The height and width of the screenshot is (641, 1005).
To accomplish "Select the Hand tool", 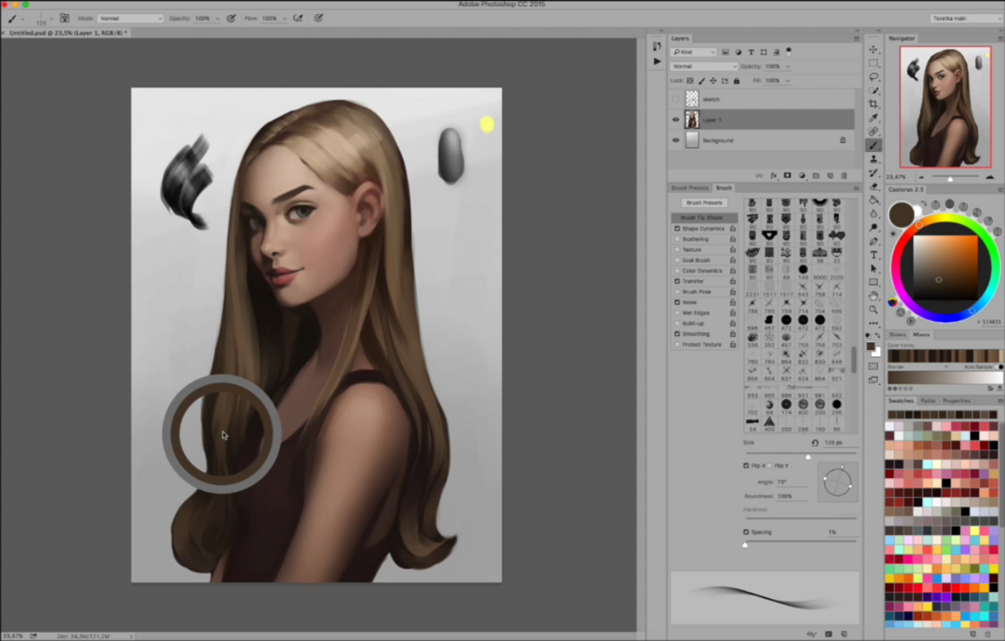I will click(x=874, y=296).
